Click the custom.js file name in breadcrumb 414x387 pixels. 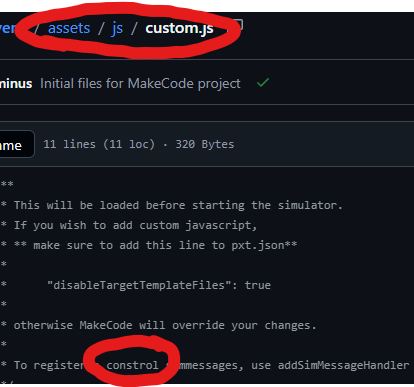coord(179,29)
